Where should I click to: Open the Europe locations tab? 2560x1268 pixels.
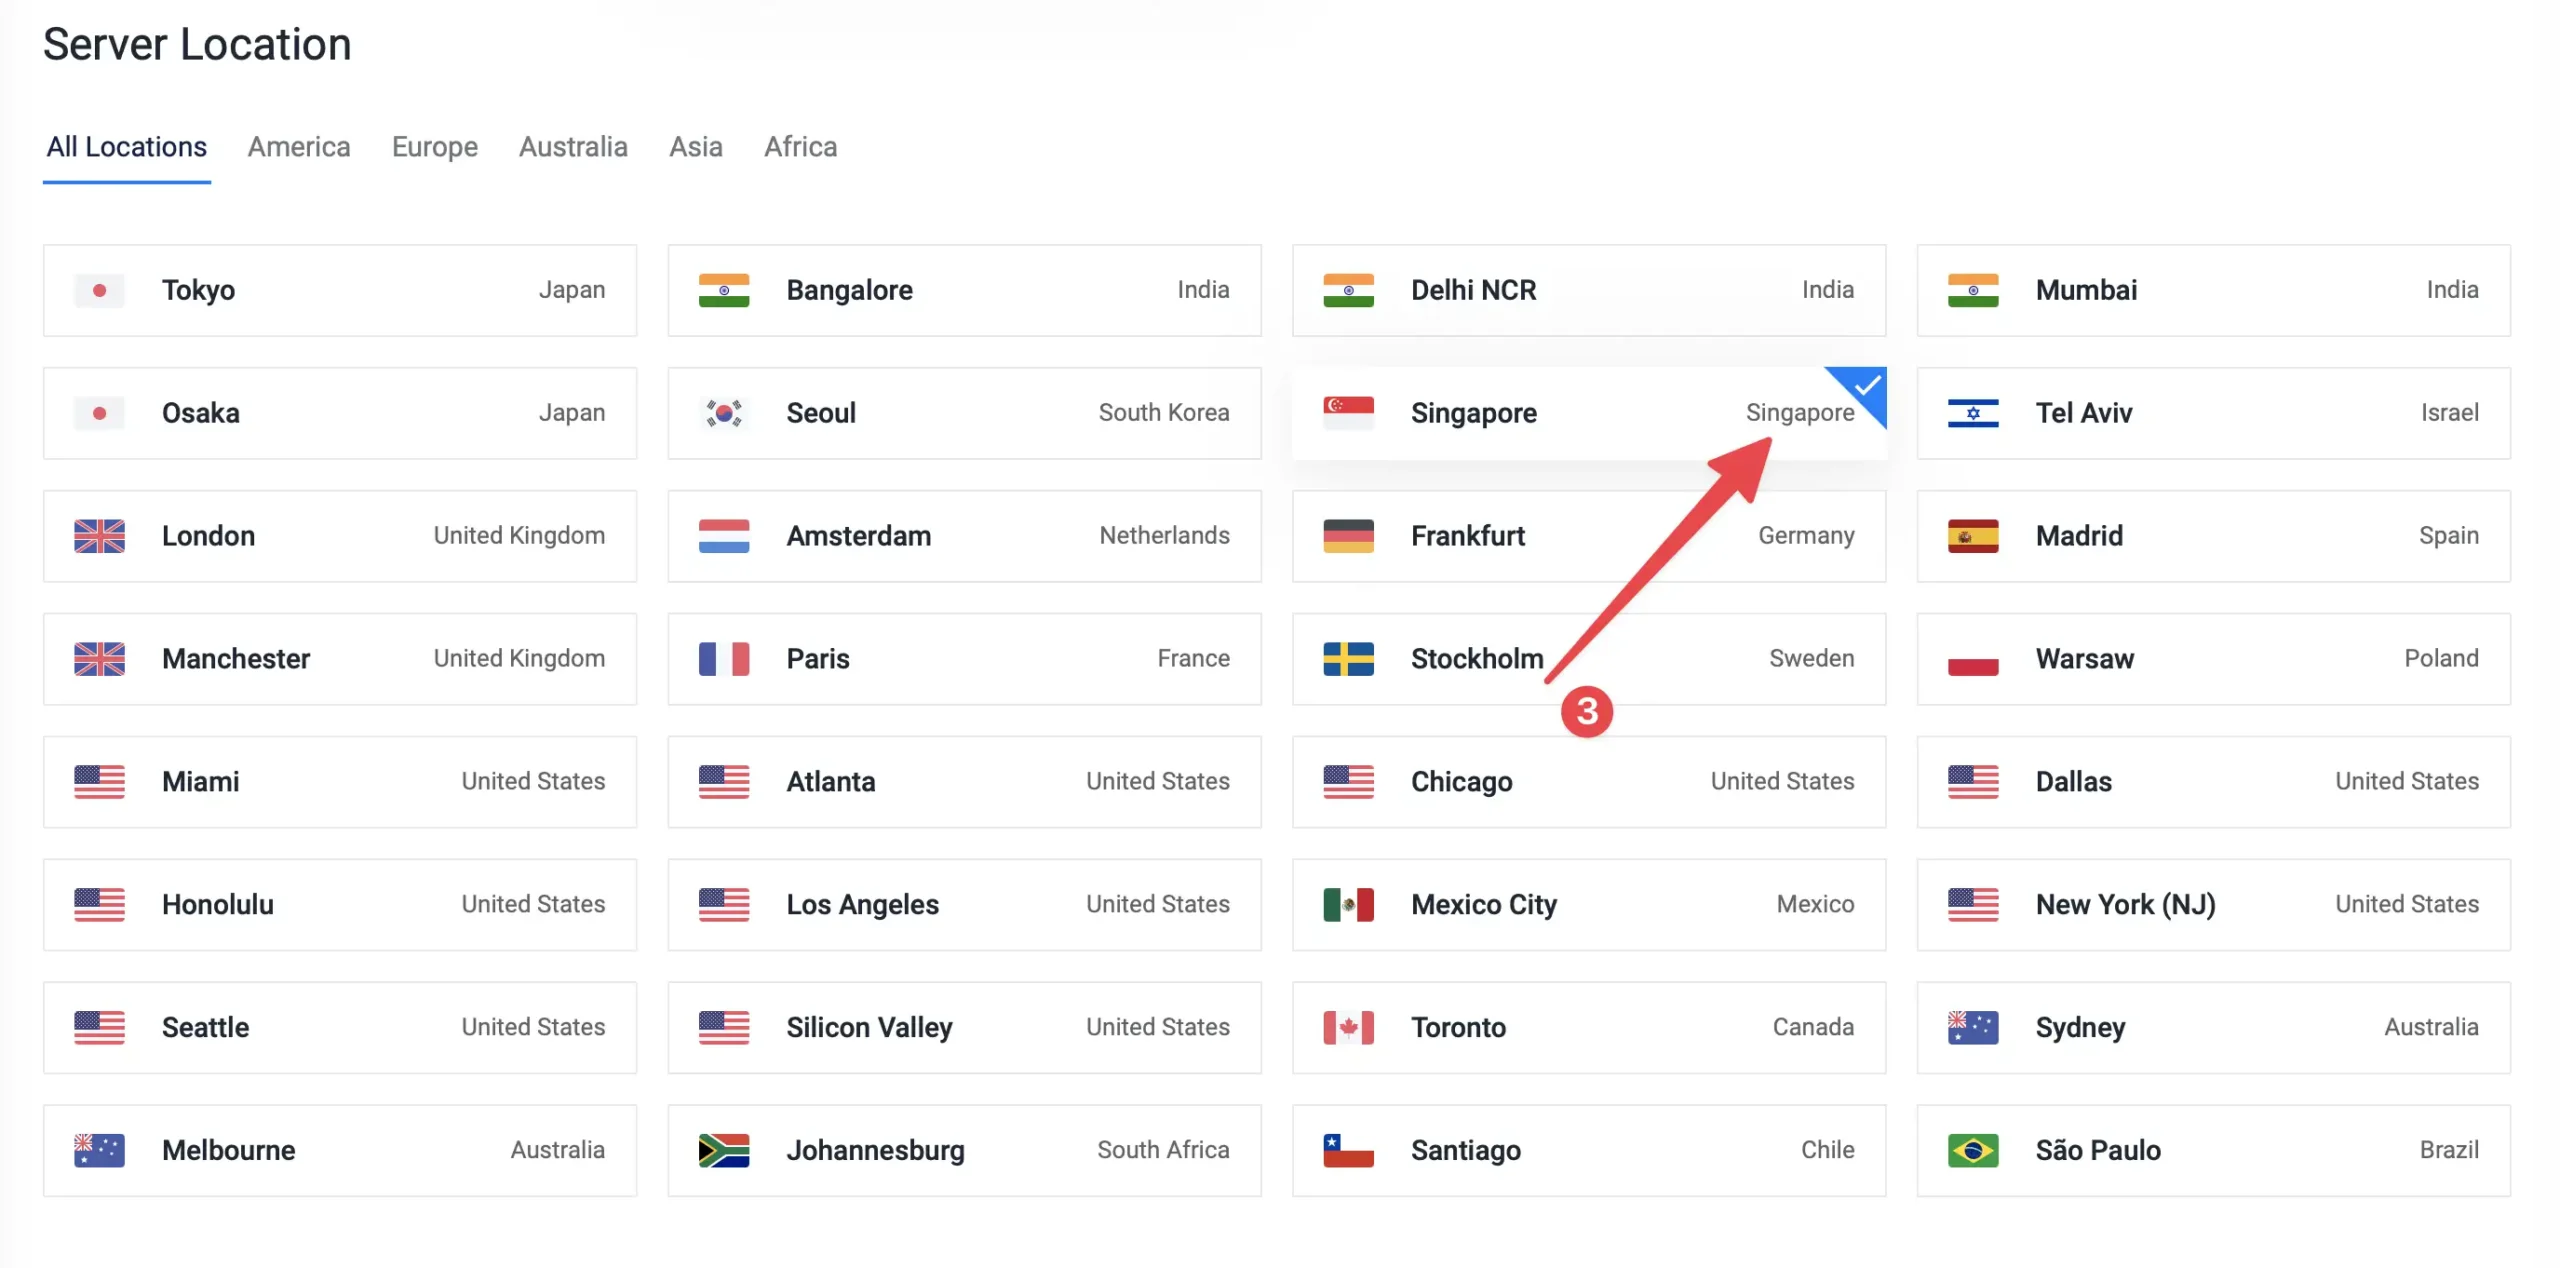coord(434,147)
